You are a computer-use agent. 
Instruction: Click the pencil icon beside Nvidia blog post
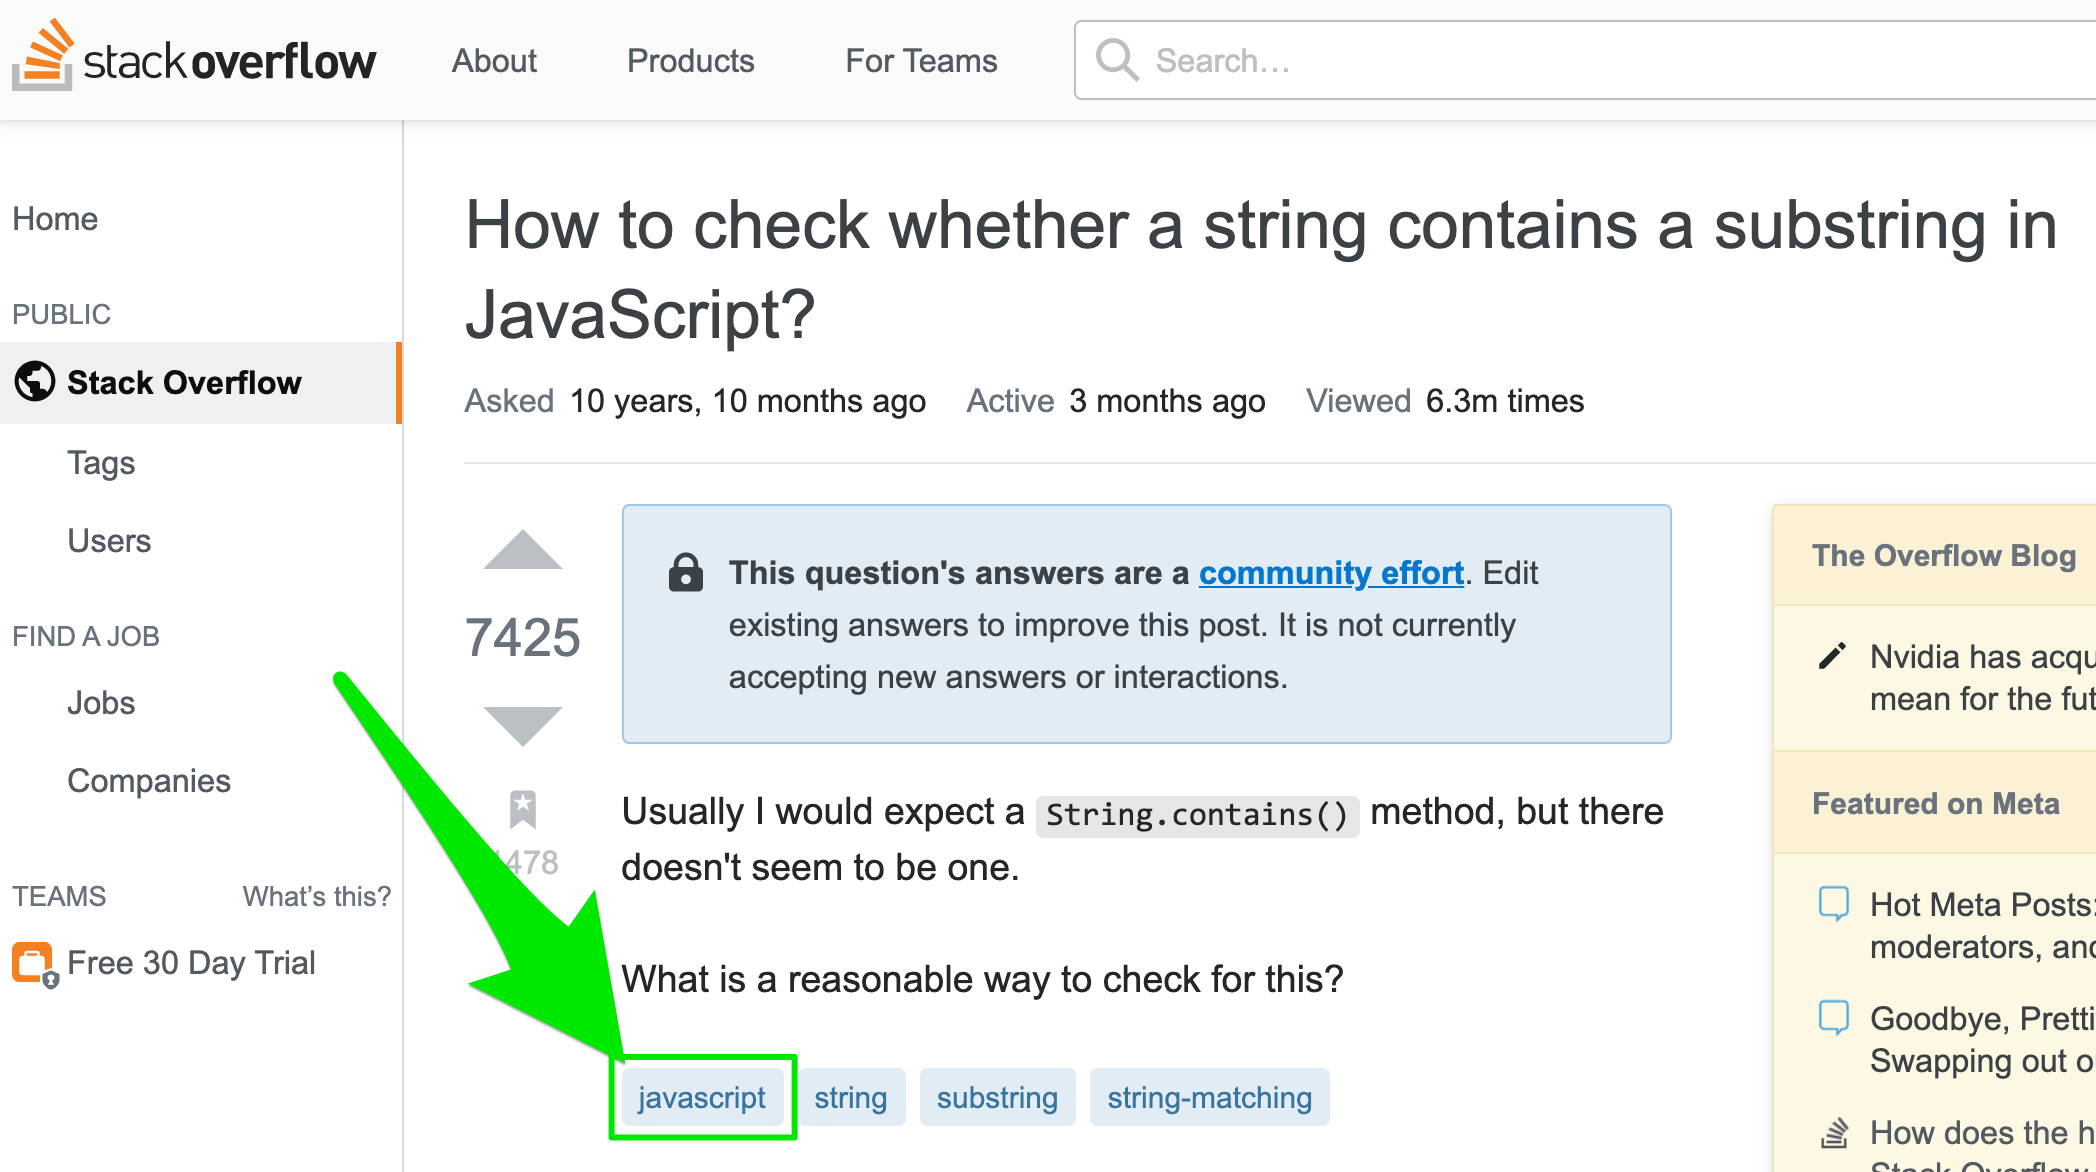tap(1832, 656)
